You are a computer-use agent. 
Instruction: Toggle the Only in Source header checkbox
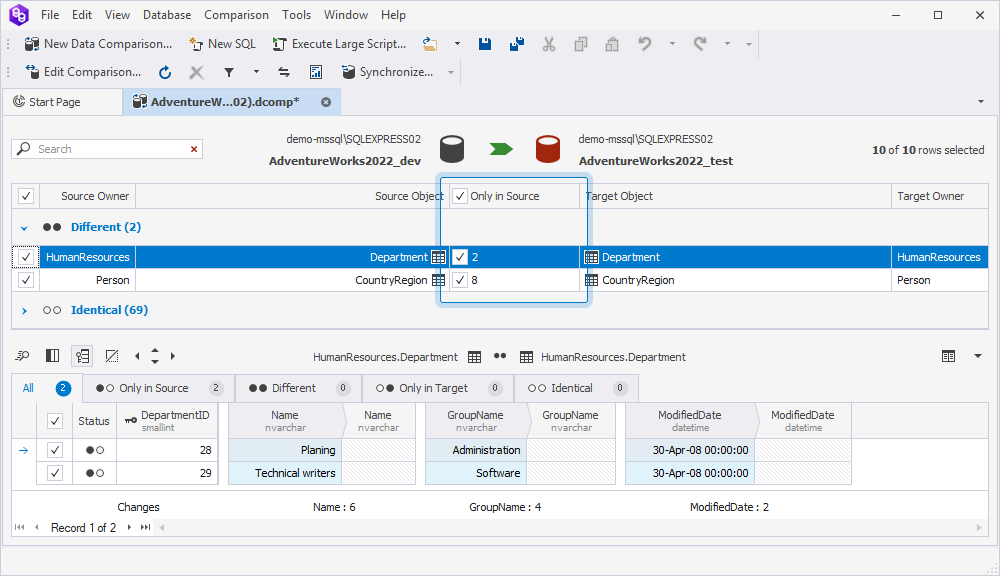tap(460, 196)
